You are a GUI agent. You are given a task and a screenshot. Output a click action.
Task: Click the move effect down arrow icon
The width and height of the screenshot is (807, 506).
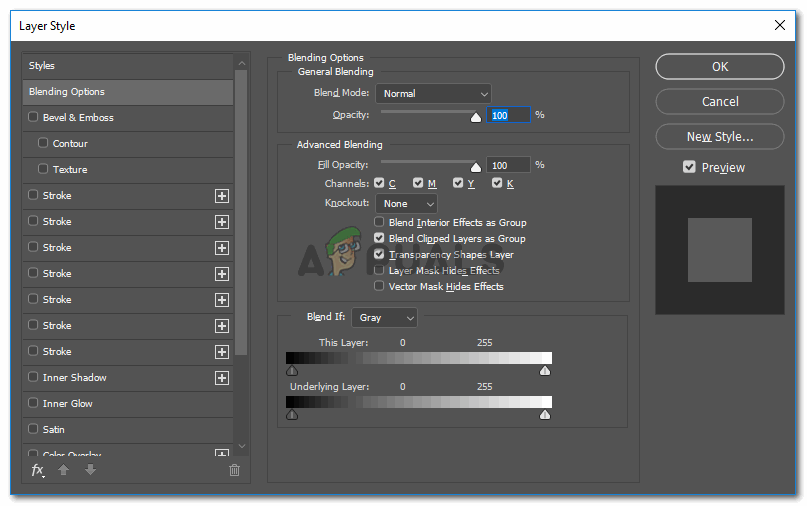point(91,469)
